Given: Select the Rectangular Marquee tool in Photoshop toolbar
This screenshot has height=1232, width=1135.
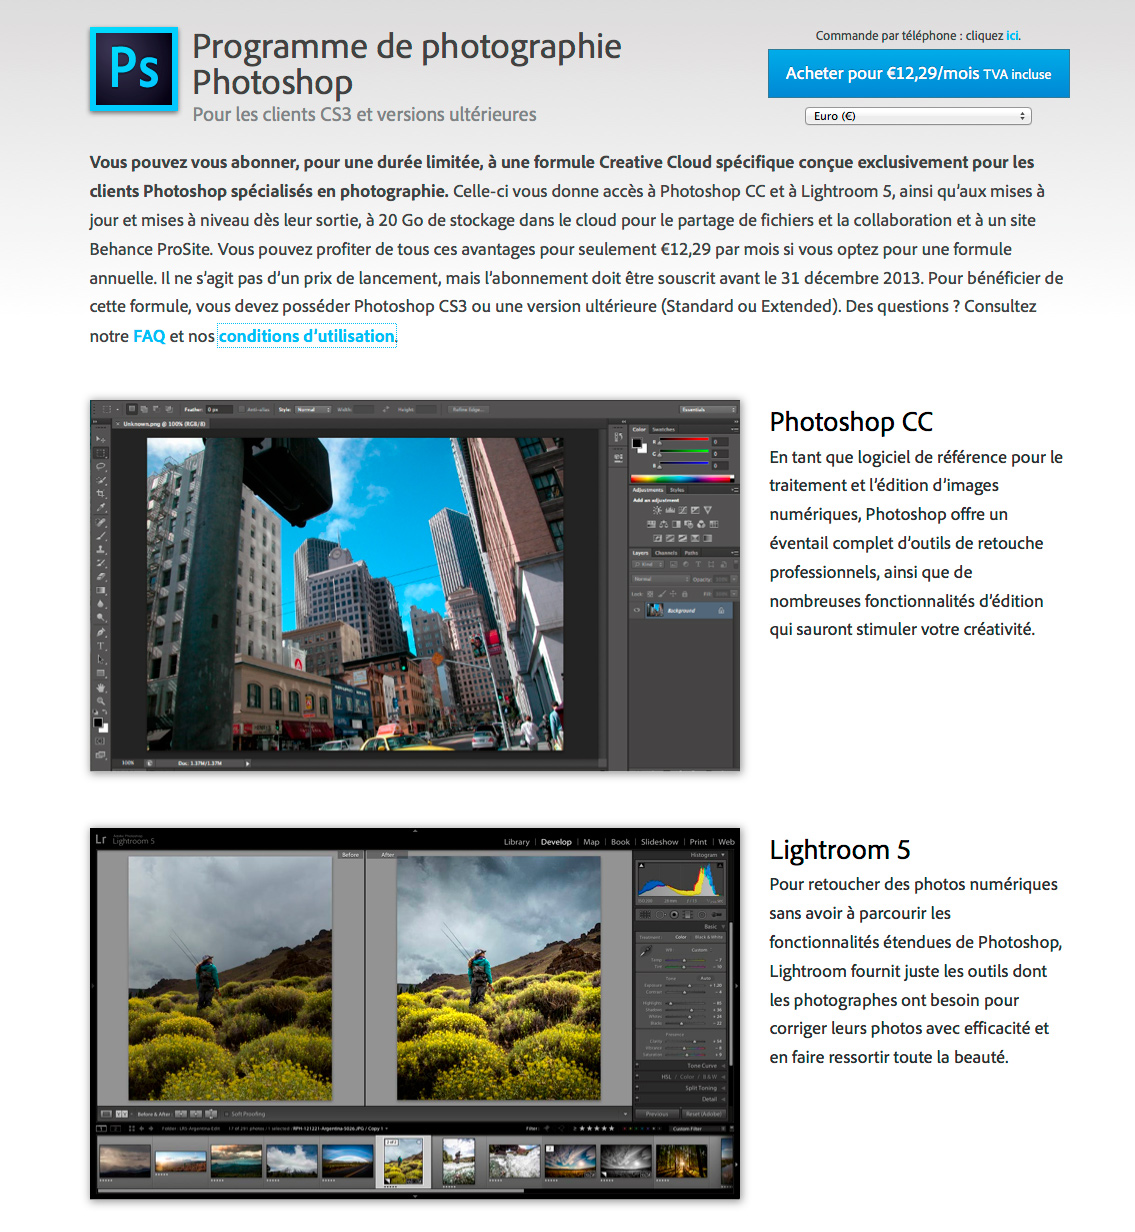Looking at the screenshot, I should tap(101, 453).
